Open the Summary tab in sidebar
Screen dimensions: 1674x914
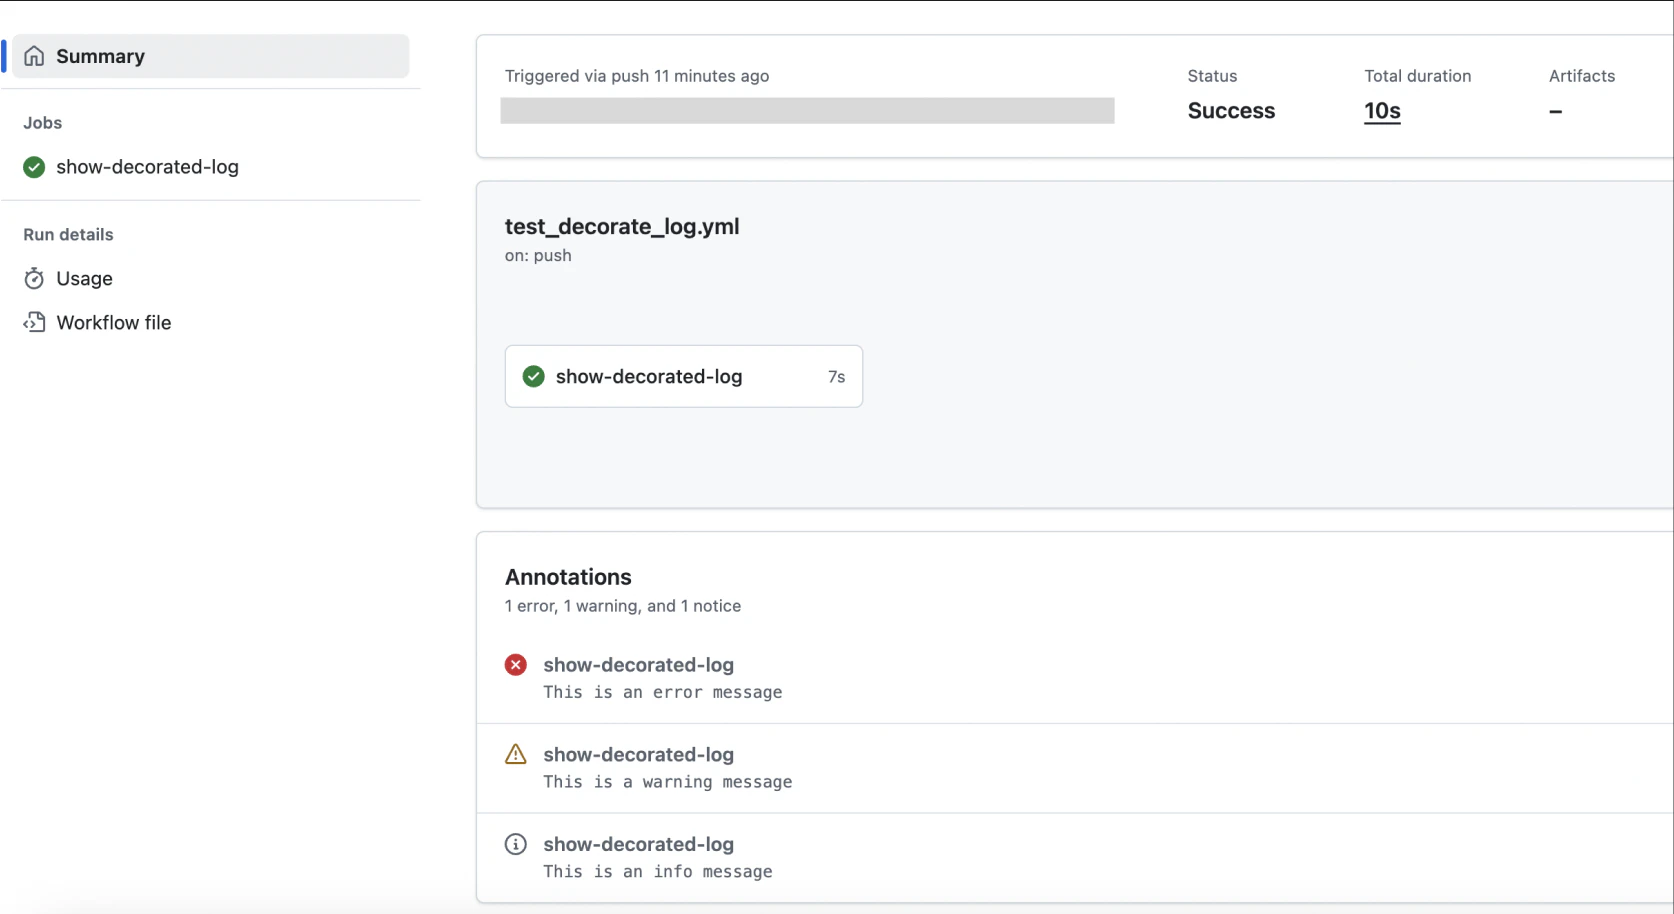tap(211, 56)
